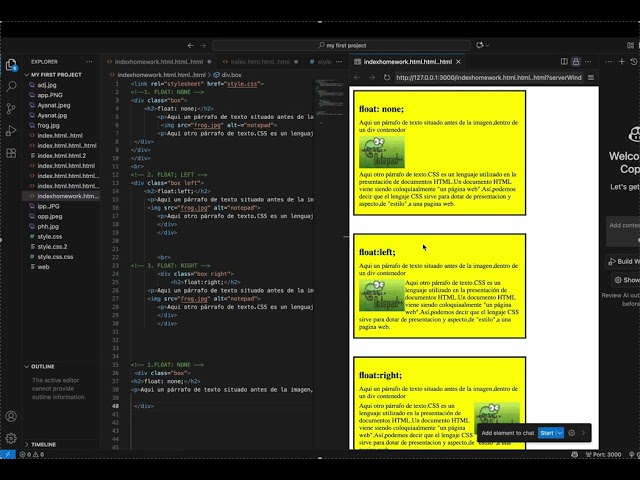The height and width of the screenshot is (480, 640).
Task: Toggle the lock group icon
Action: (x=576, y=62)
